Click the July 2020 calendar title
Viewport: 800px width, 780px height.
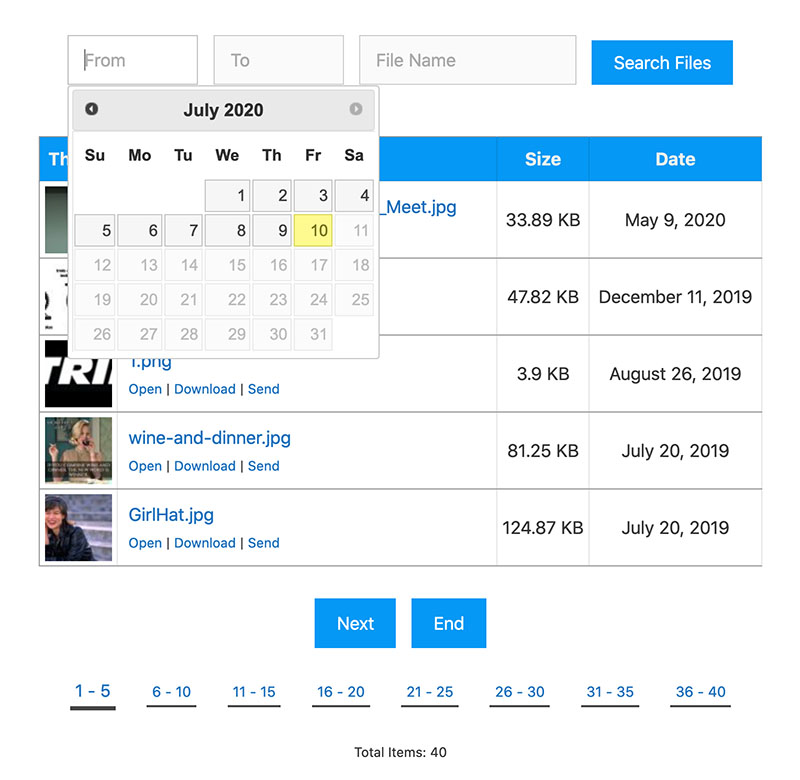click(x=223, y=110)
